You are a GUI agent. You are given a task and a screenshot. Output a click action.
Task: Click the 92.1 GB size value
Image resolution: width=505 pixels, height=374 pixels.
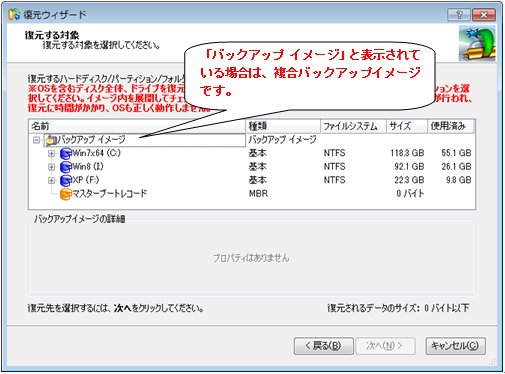(409, 167)
